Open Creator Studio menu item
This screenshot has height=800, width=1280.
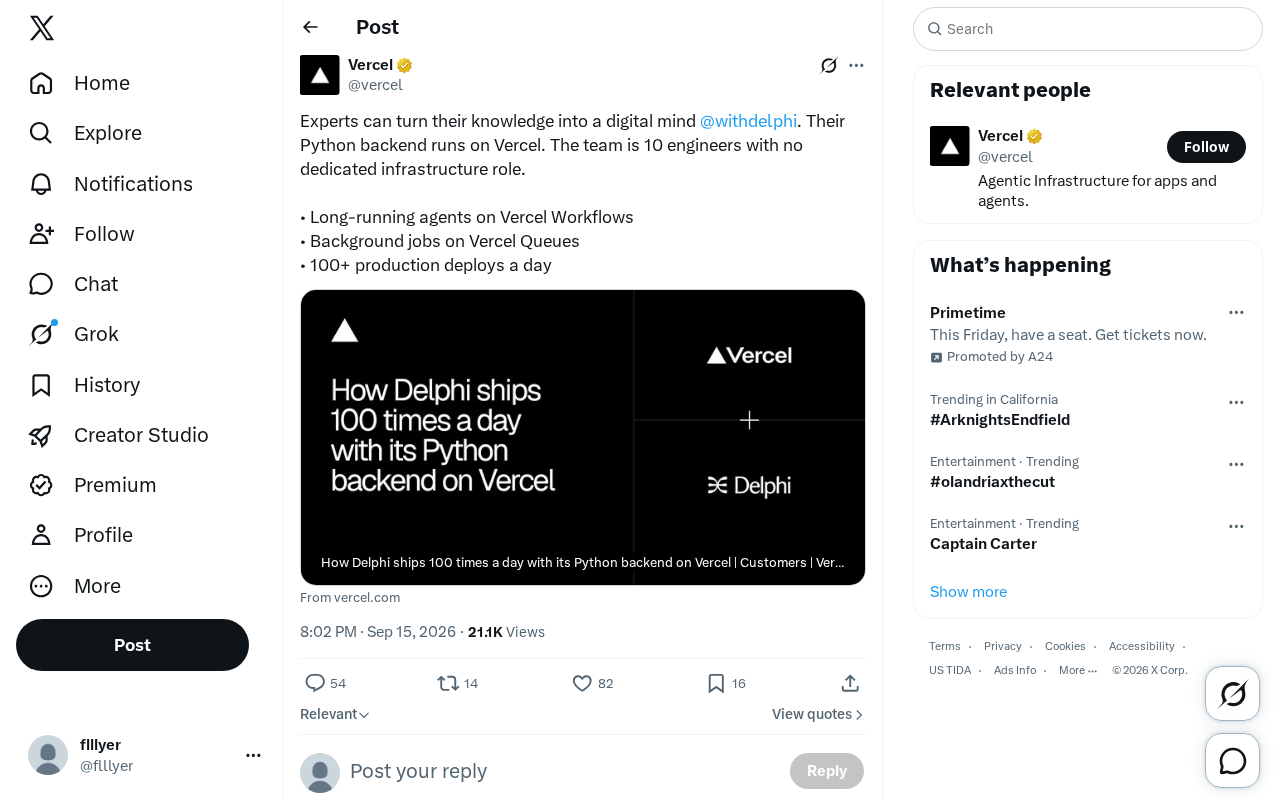pos(118,435)
